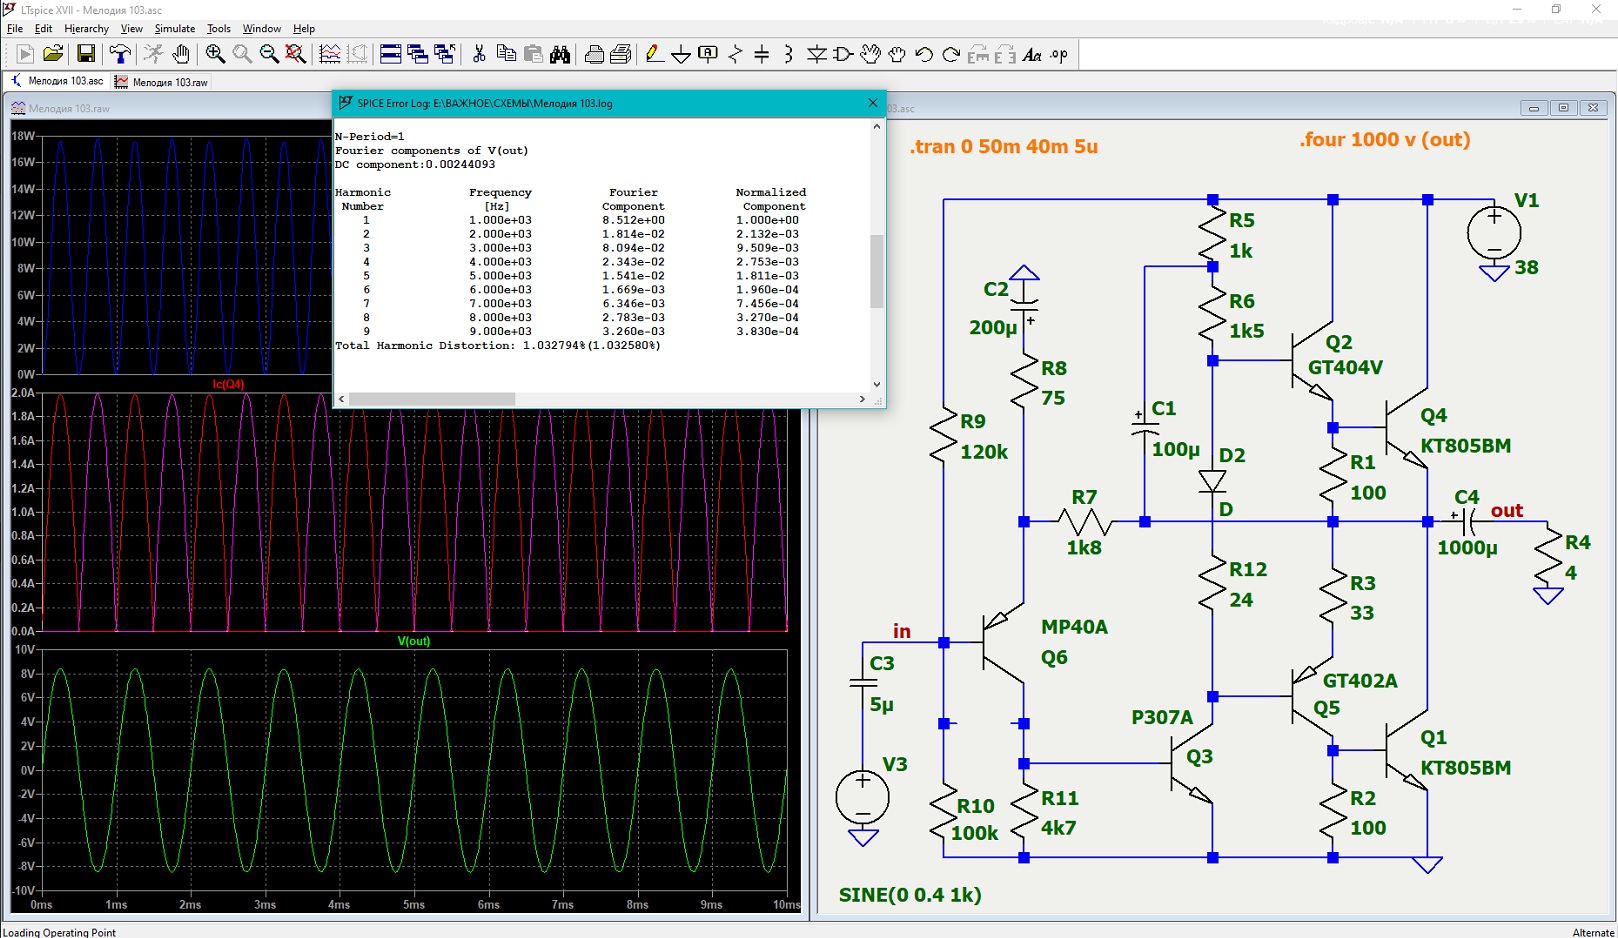Select the Cut scissors tool

coord(479,54)
